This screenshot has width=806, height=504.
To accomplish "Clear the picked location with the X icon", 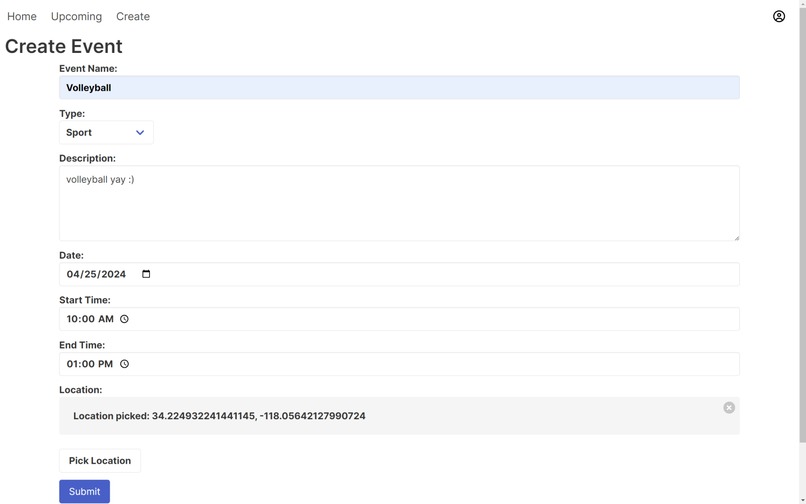I will (729, 408).
